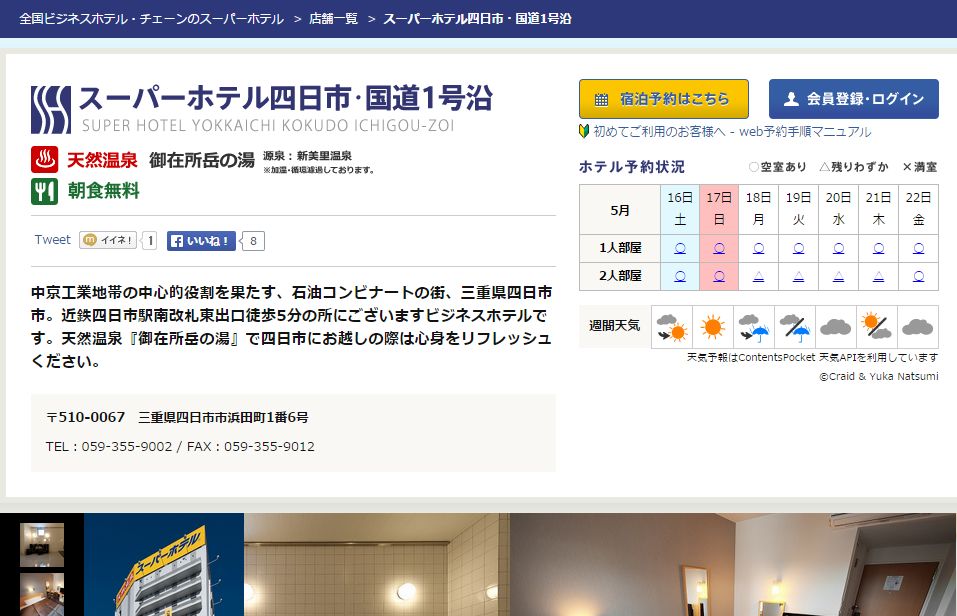
Task: Click the hotel building exterior photo
Action: pyautogui.click(x=164, y=565)
